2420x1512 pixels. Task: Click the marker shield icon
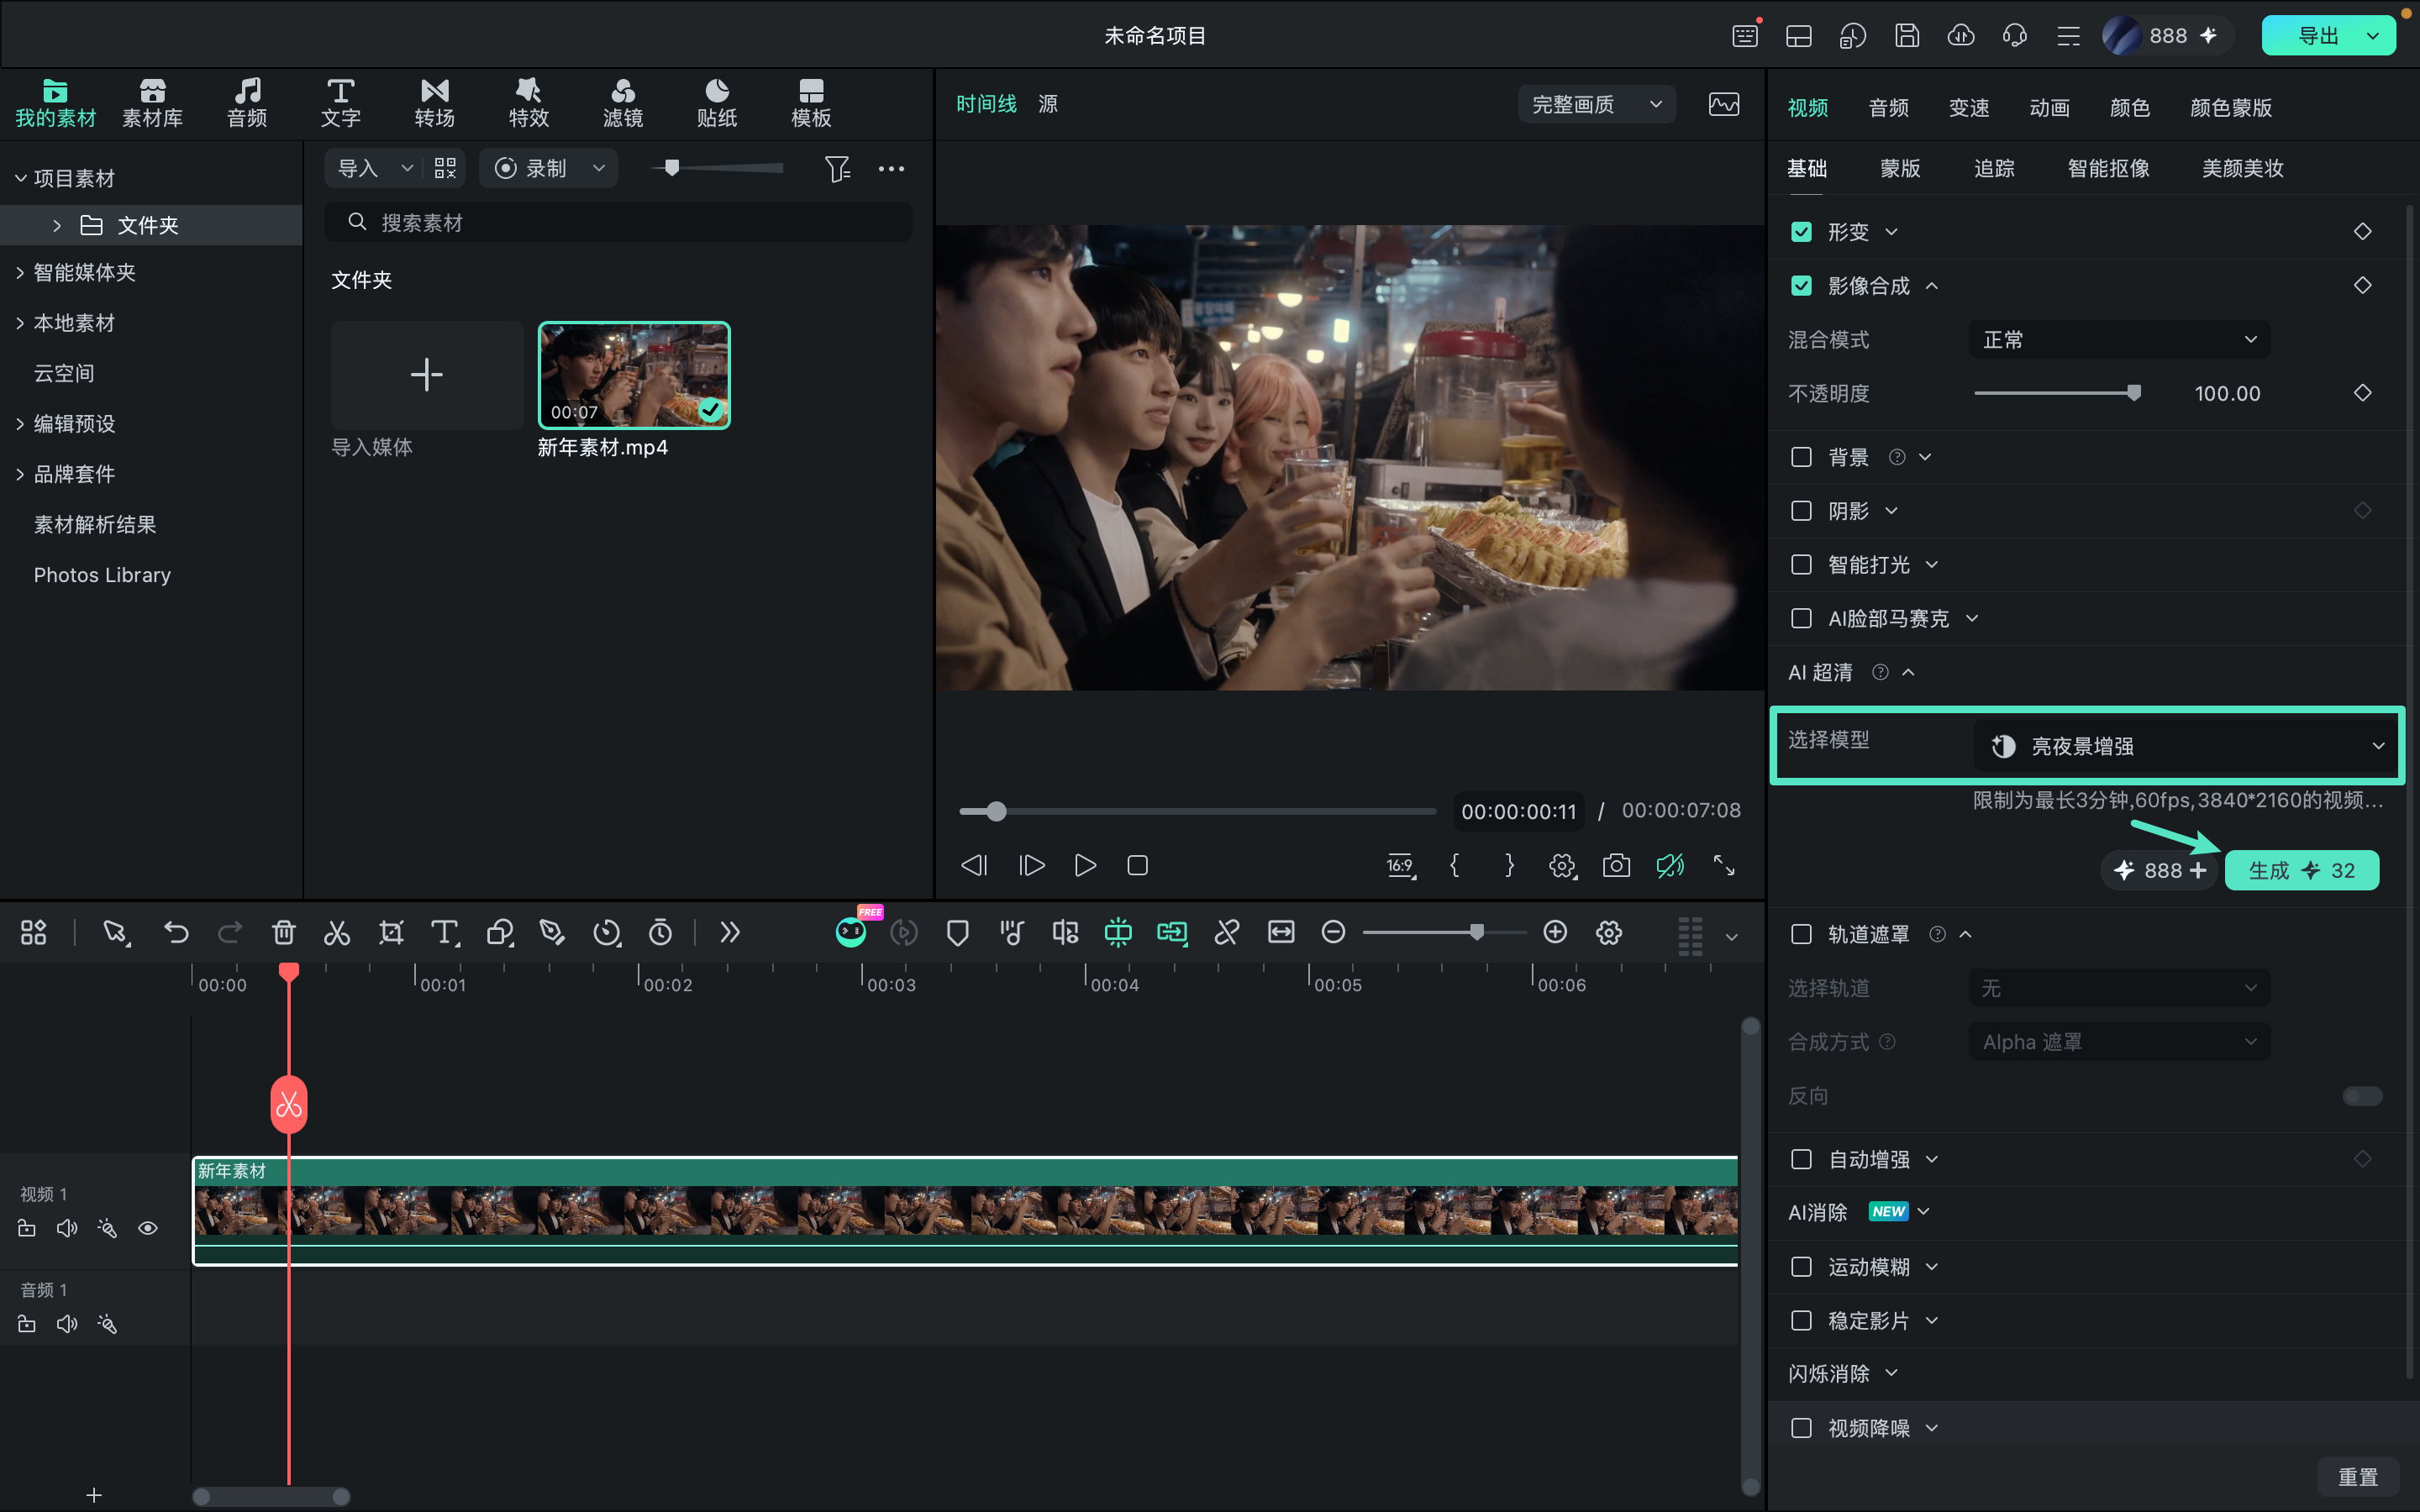coord(957,933)
